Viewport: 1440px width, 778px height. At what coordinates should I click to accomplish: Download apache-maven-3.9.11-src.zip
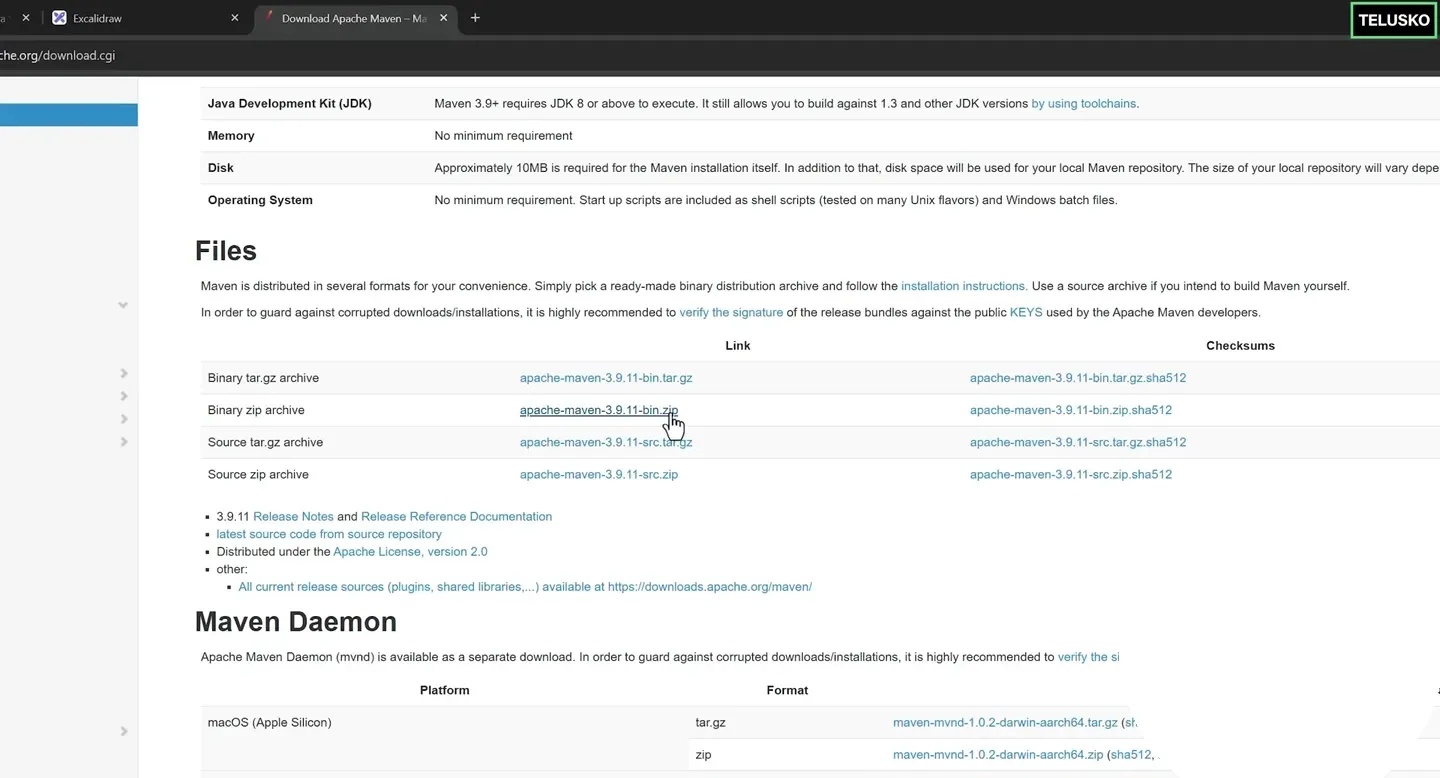(599, 474)
